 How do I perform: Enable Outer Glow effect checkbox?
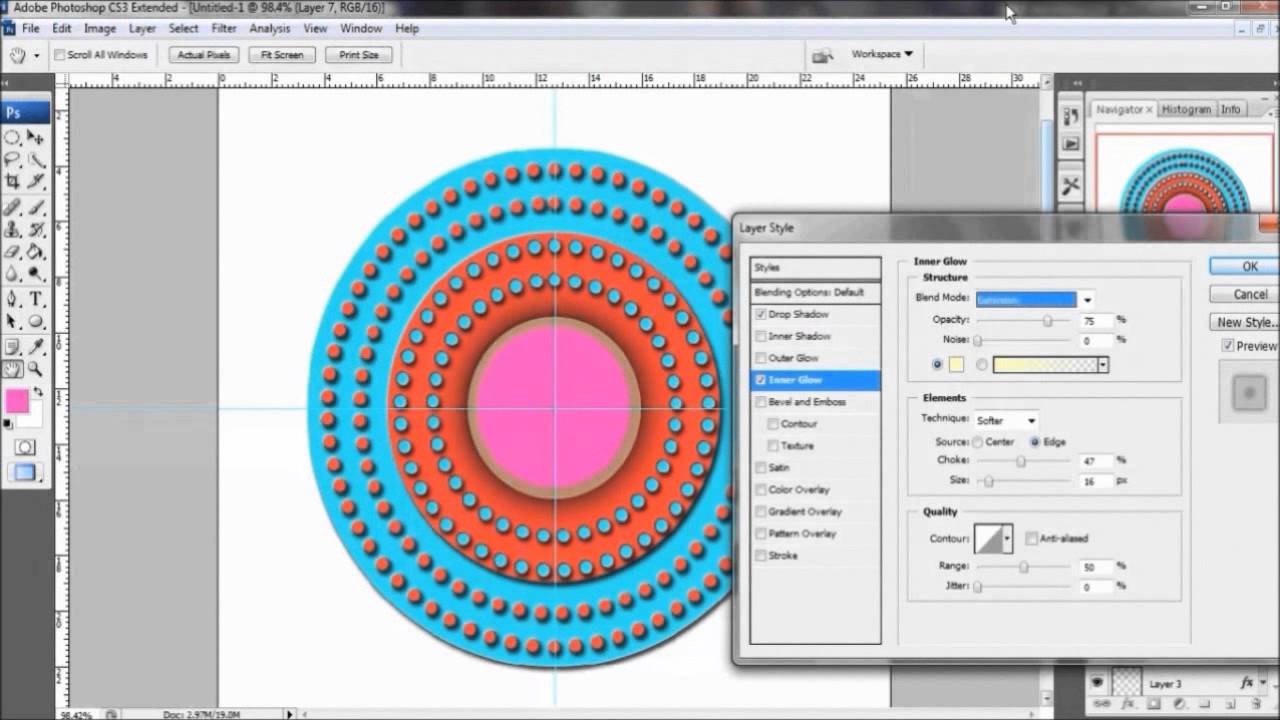point(762,358)
